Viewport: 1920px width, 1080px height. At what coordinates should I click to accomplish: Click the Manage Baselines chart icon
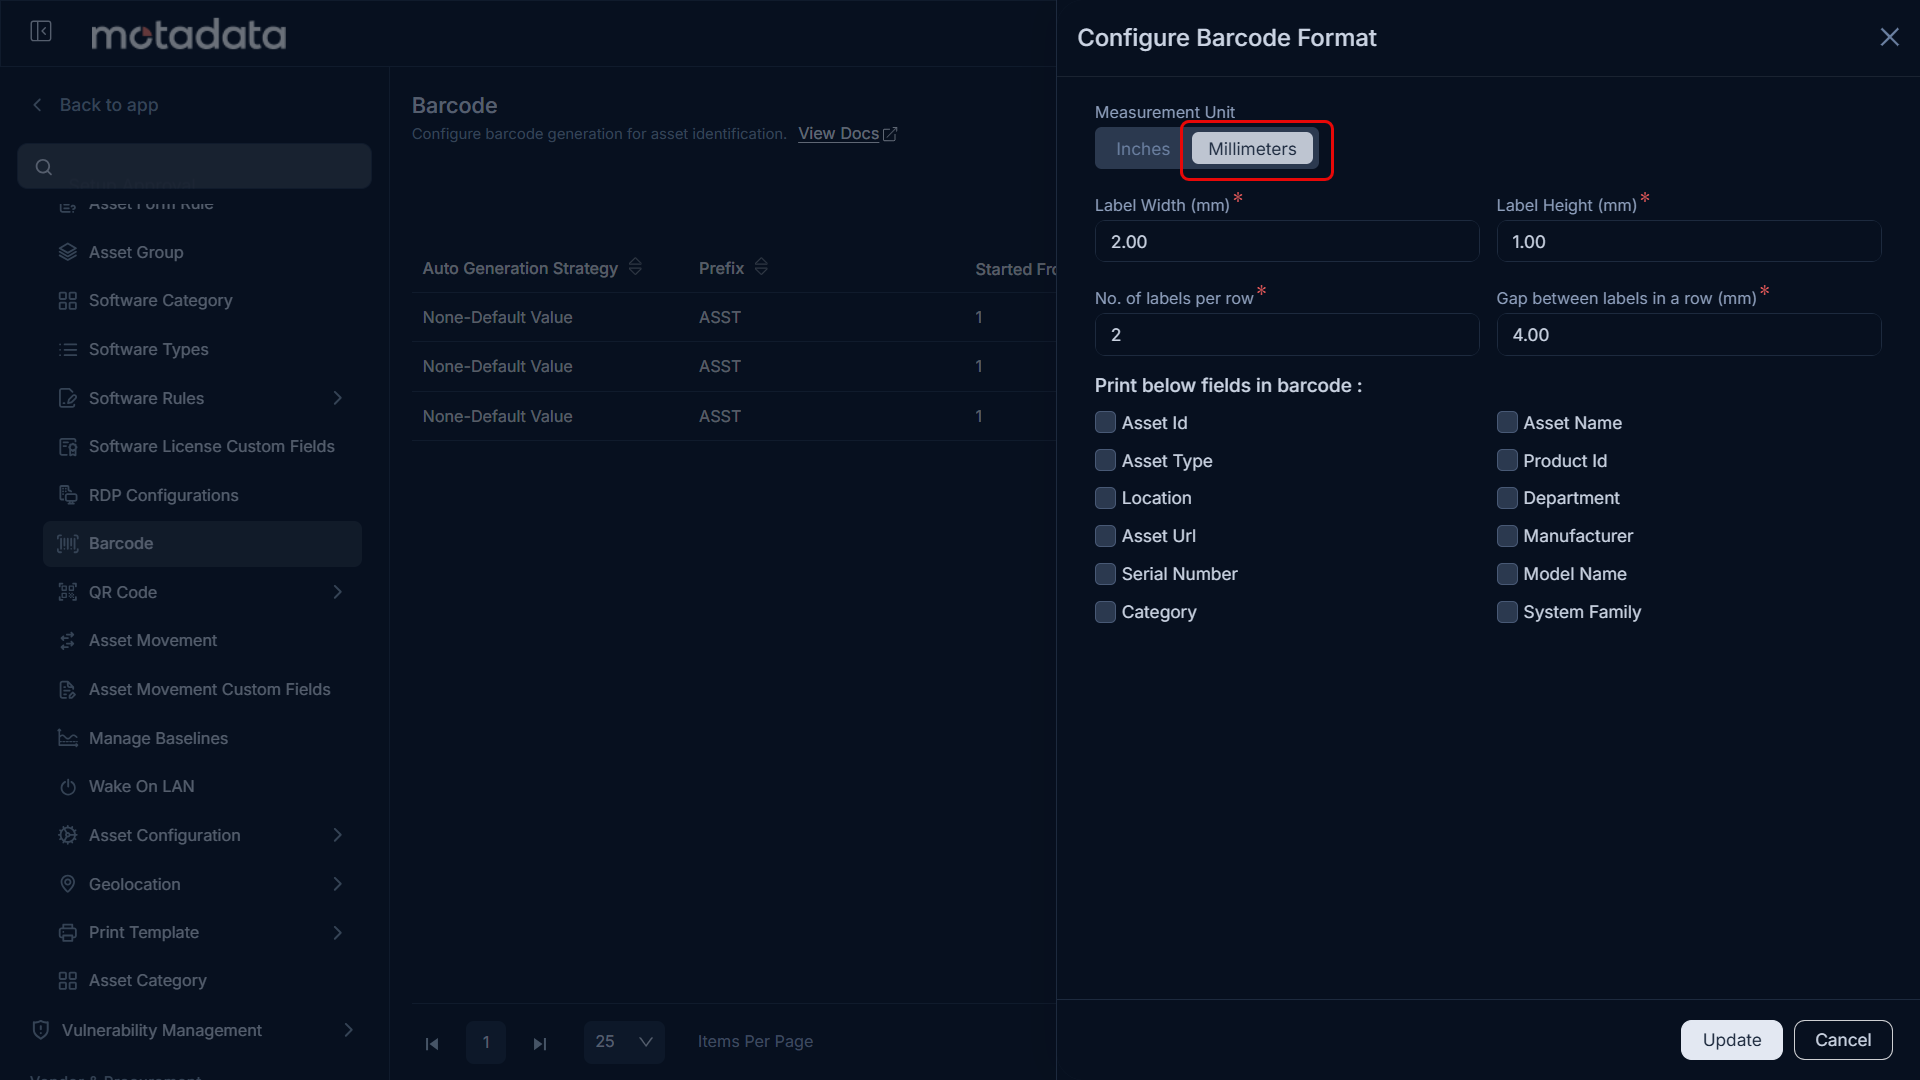(68, 738)
